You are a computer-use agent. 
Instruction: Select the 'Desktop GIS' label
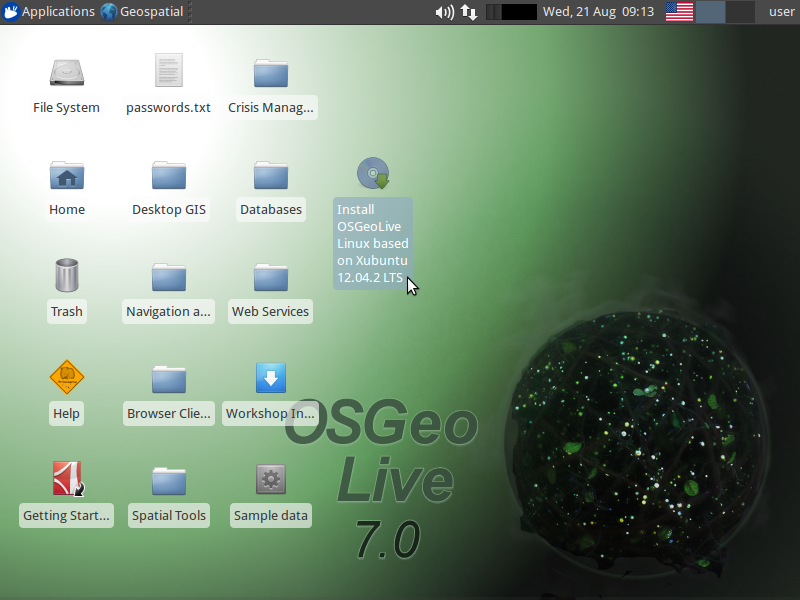click(x=169, y=210)
